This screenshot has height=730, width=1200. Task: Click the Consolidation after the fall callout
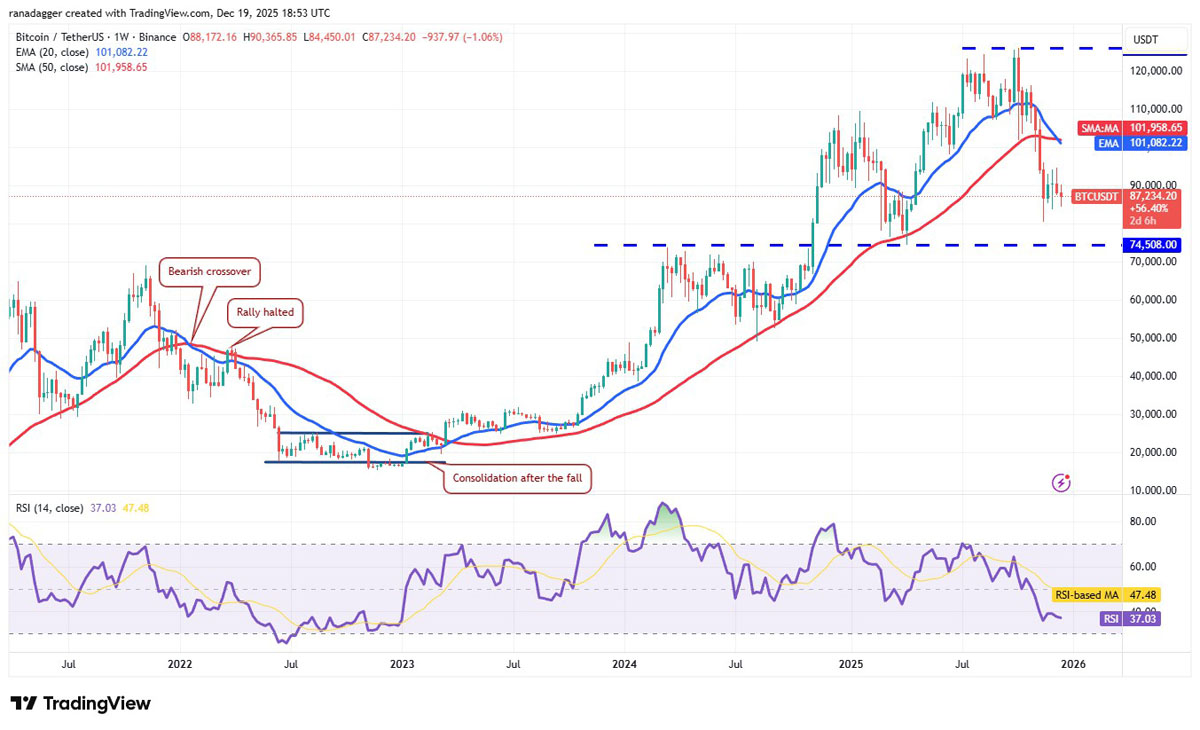coord(518,478)
